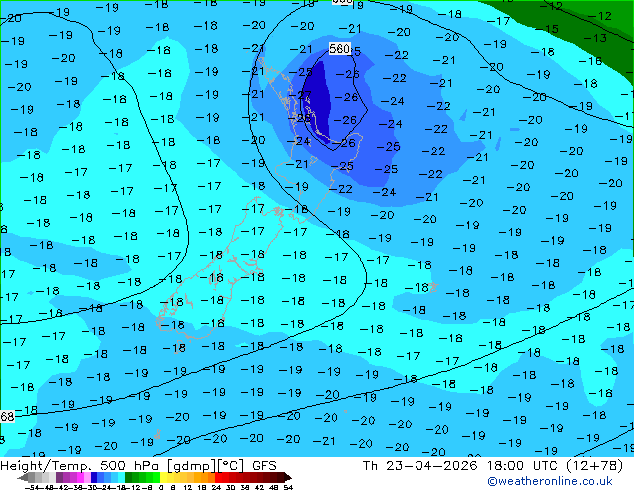
Task: Click the '500 hPa' level text
Action: (x=130, y=466)
